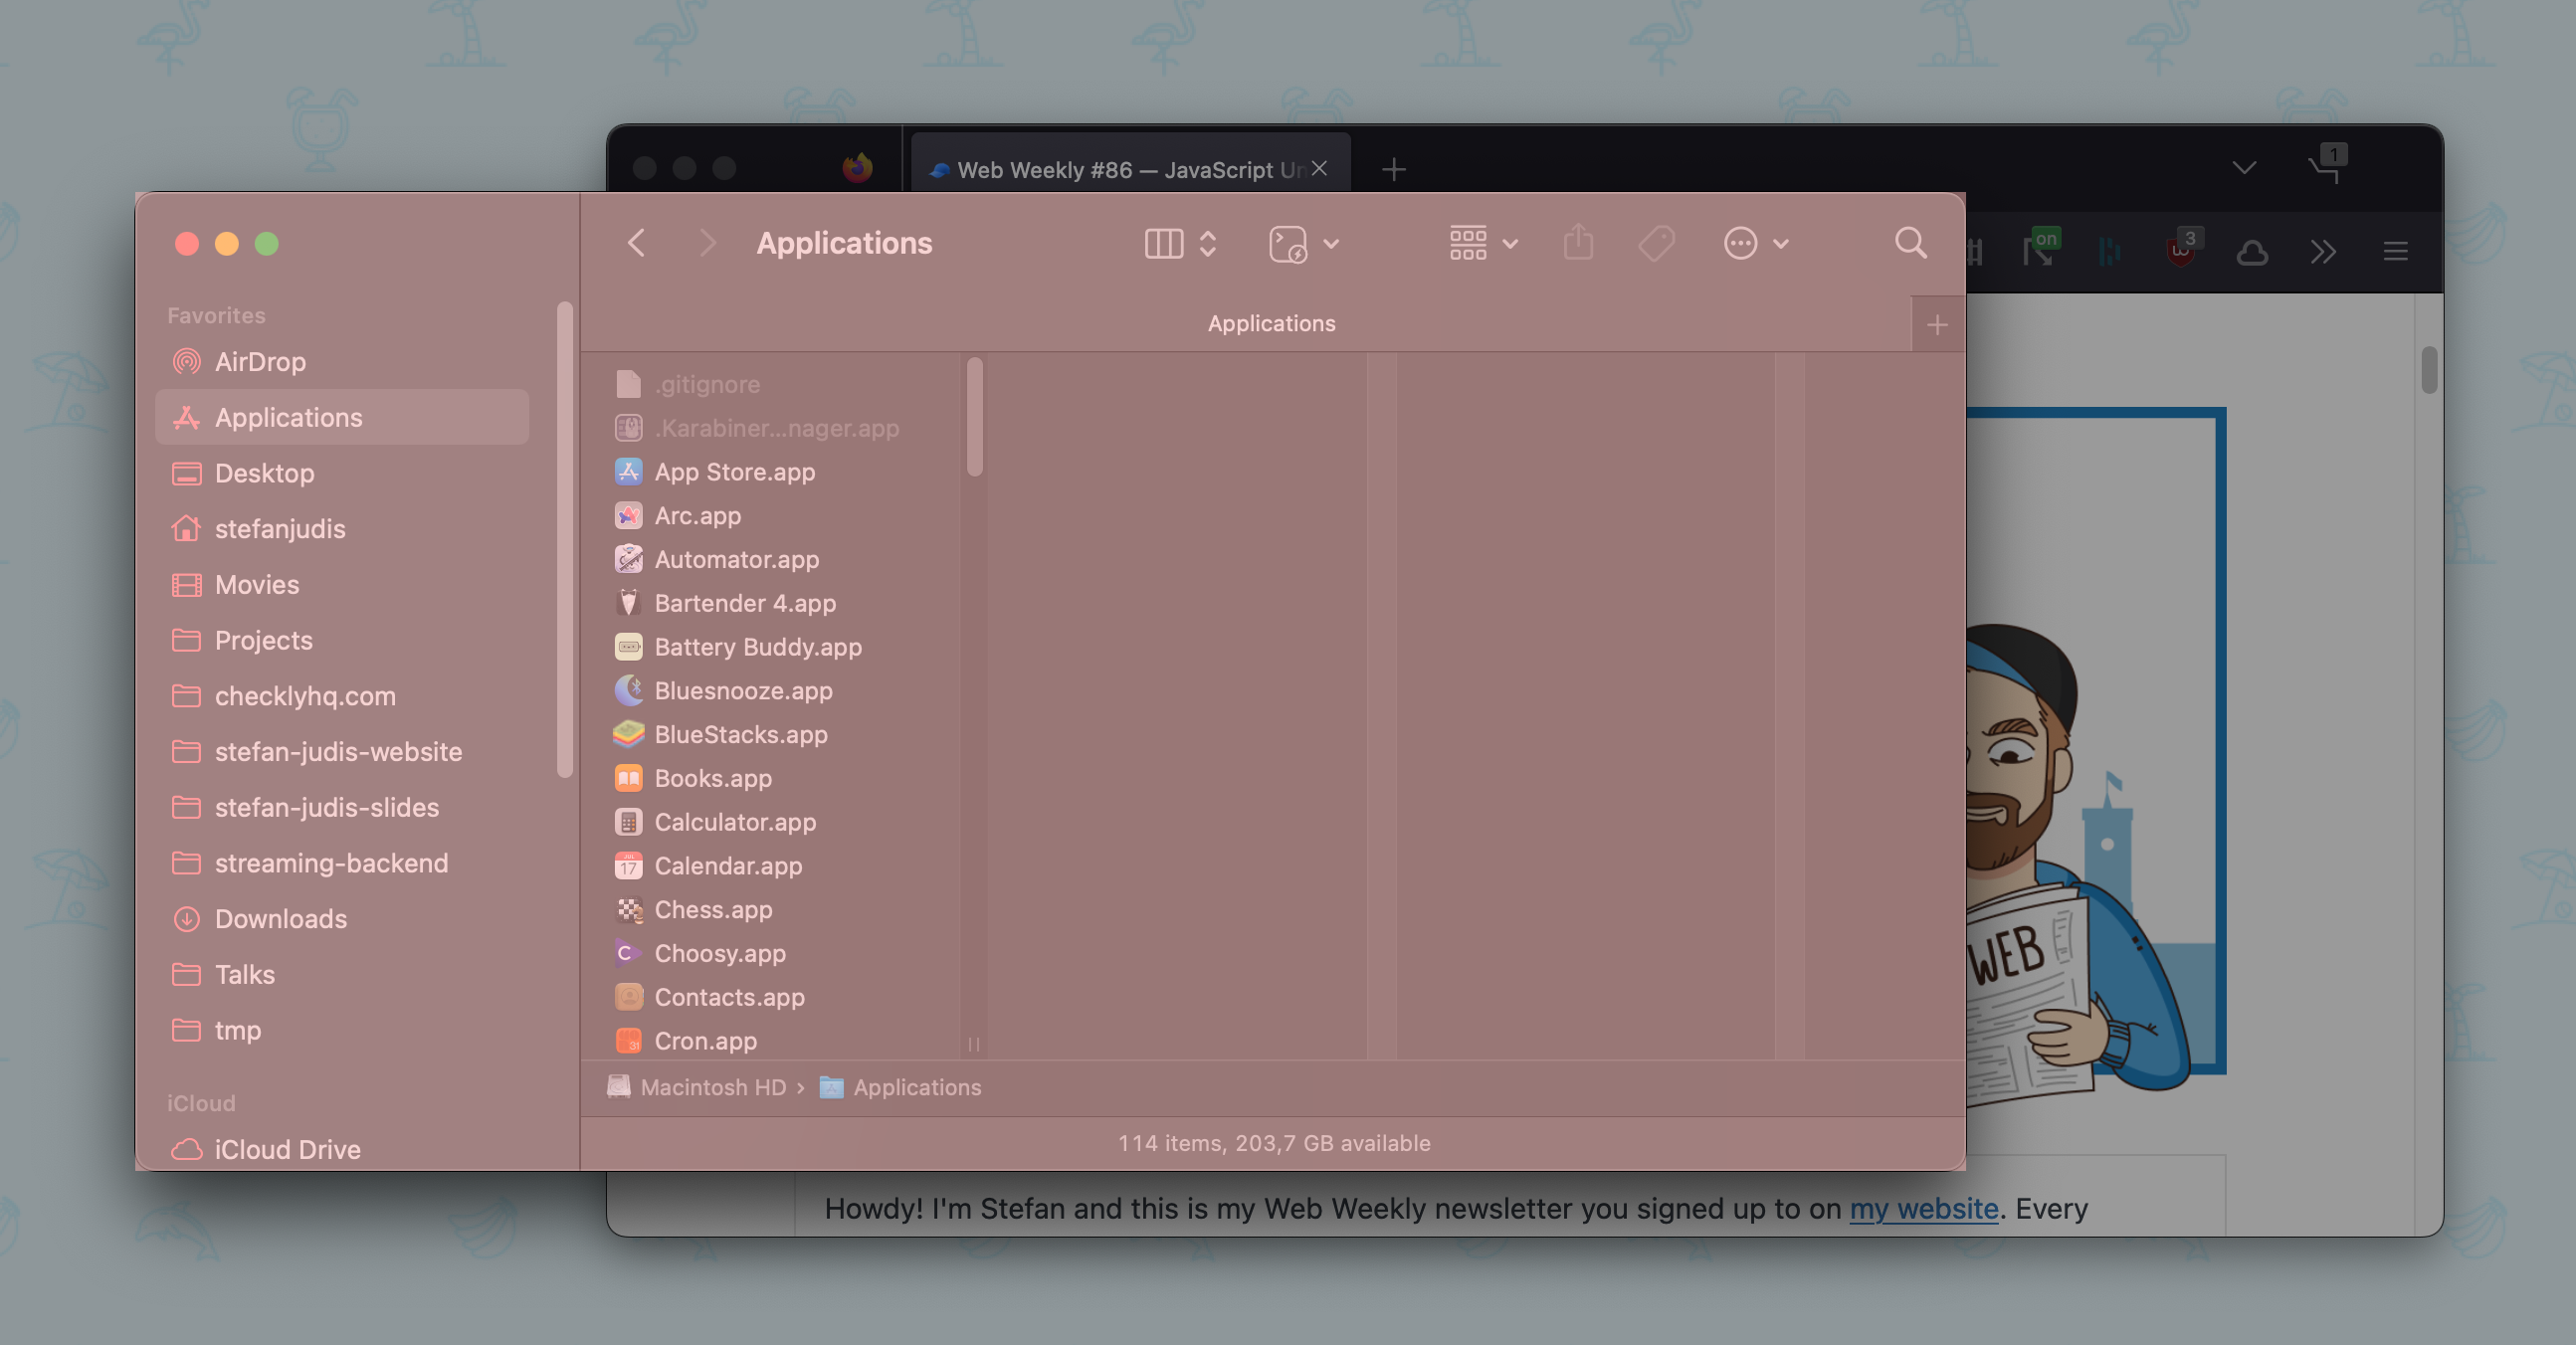
Task: Select Calculator.app icon in list
Action: pos(628,822)
